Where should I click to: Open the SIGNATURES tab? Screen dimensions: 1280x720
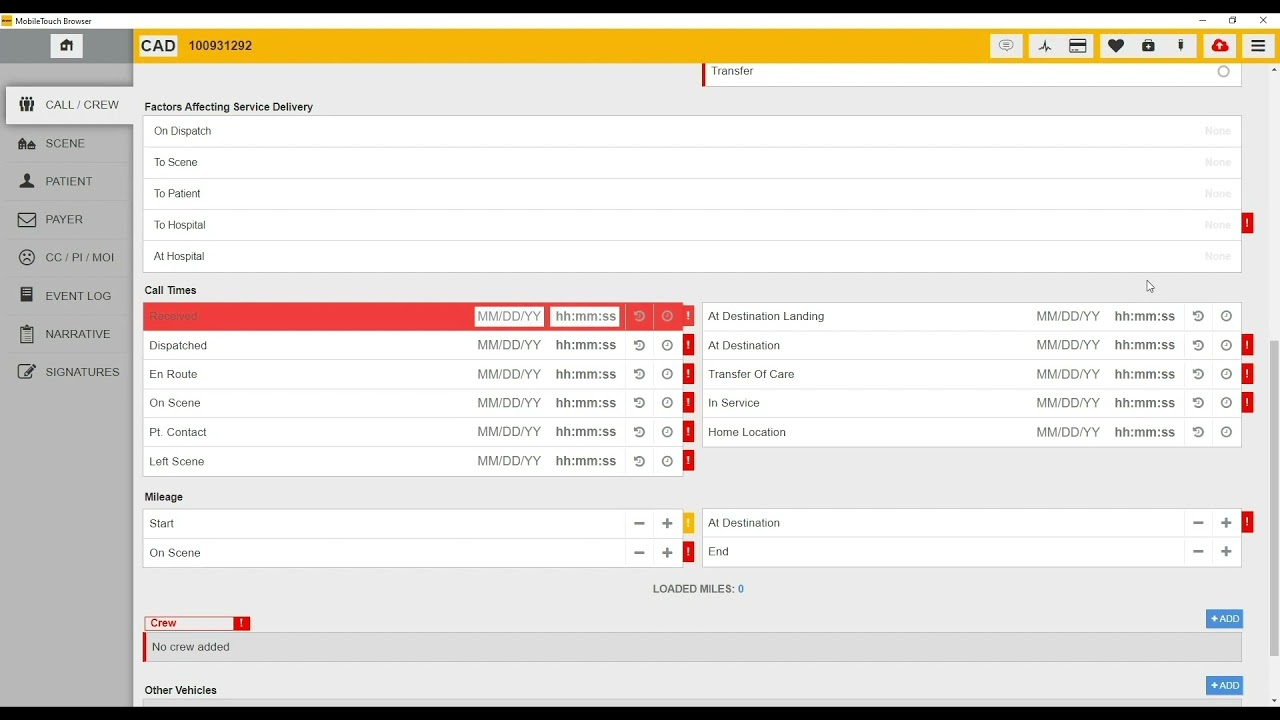point(66,372)
